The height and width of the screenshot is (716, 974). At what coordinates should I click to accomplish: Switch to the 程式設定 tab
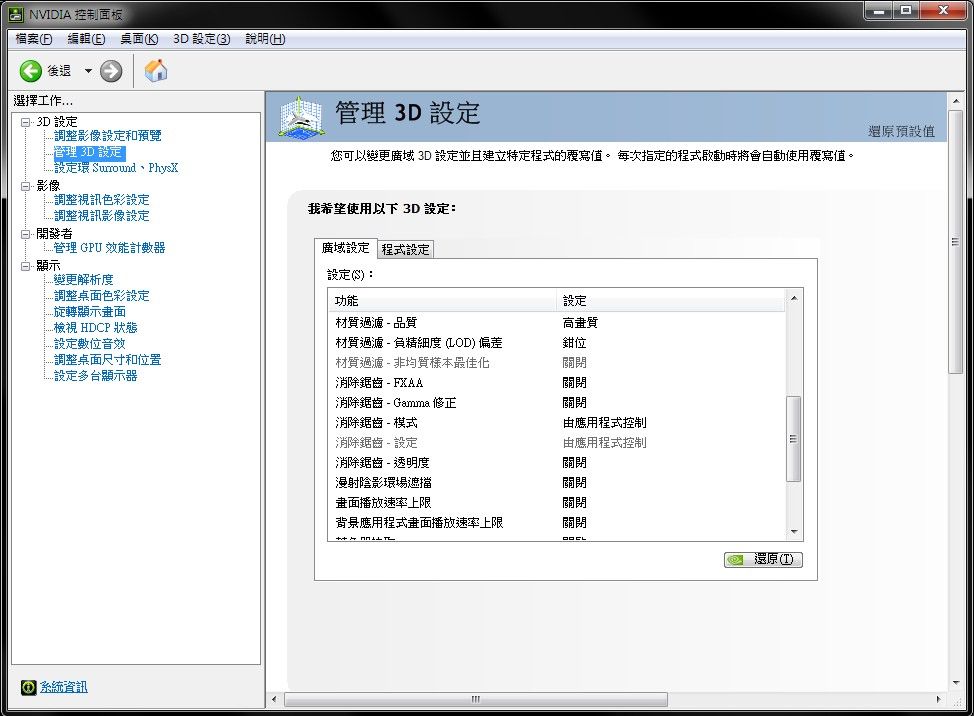405,249
